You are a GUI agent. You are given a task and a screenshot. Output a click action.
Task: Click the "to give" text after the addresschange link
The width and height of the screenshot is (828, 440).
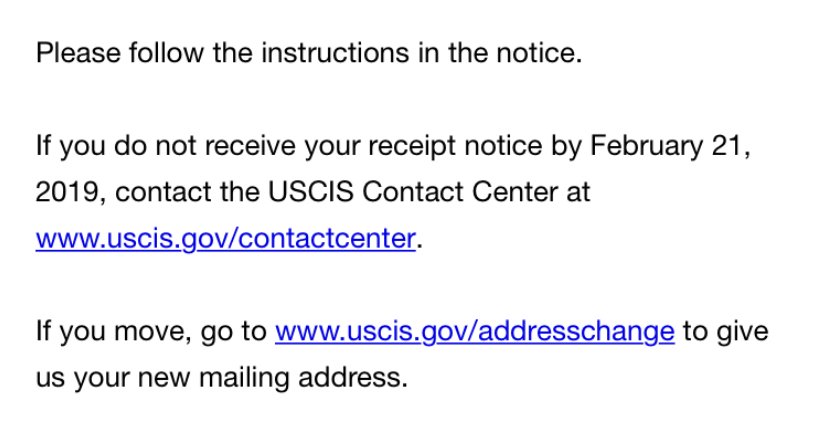pos(725,331)
